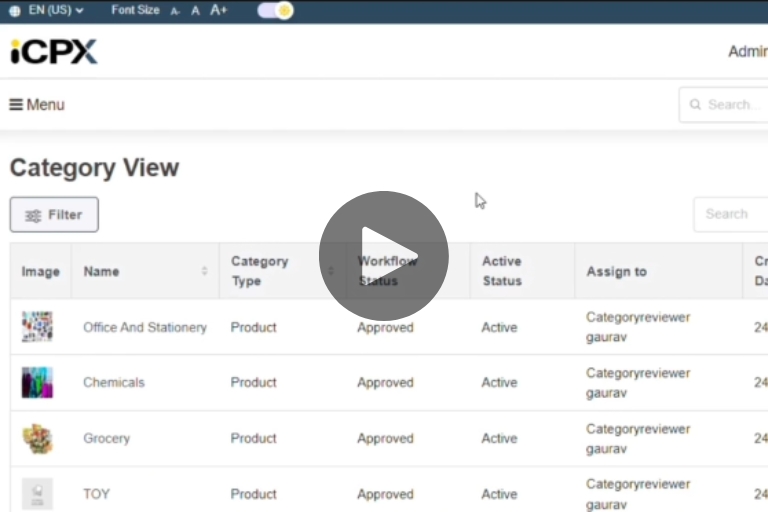This screenshot has width=768, height=512.
Task: Toggle the dark/light theme switch
Action: click(x=275, y=10)
